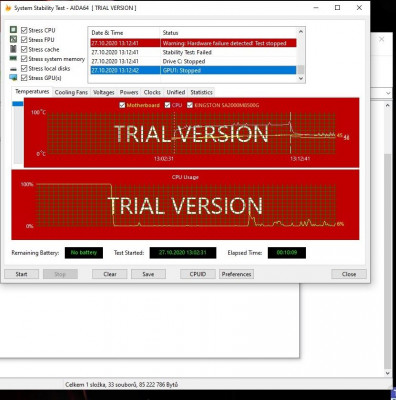Toggle the Stress CPU checkbox

click(x=24, y=30)
